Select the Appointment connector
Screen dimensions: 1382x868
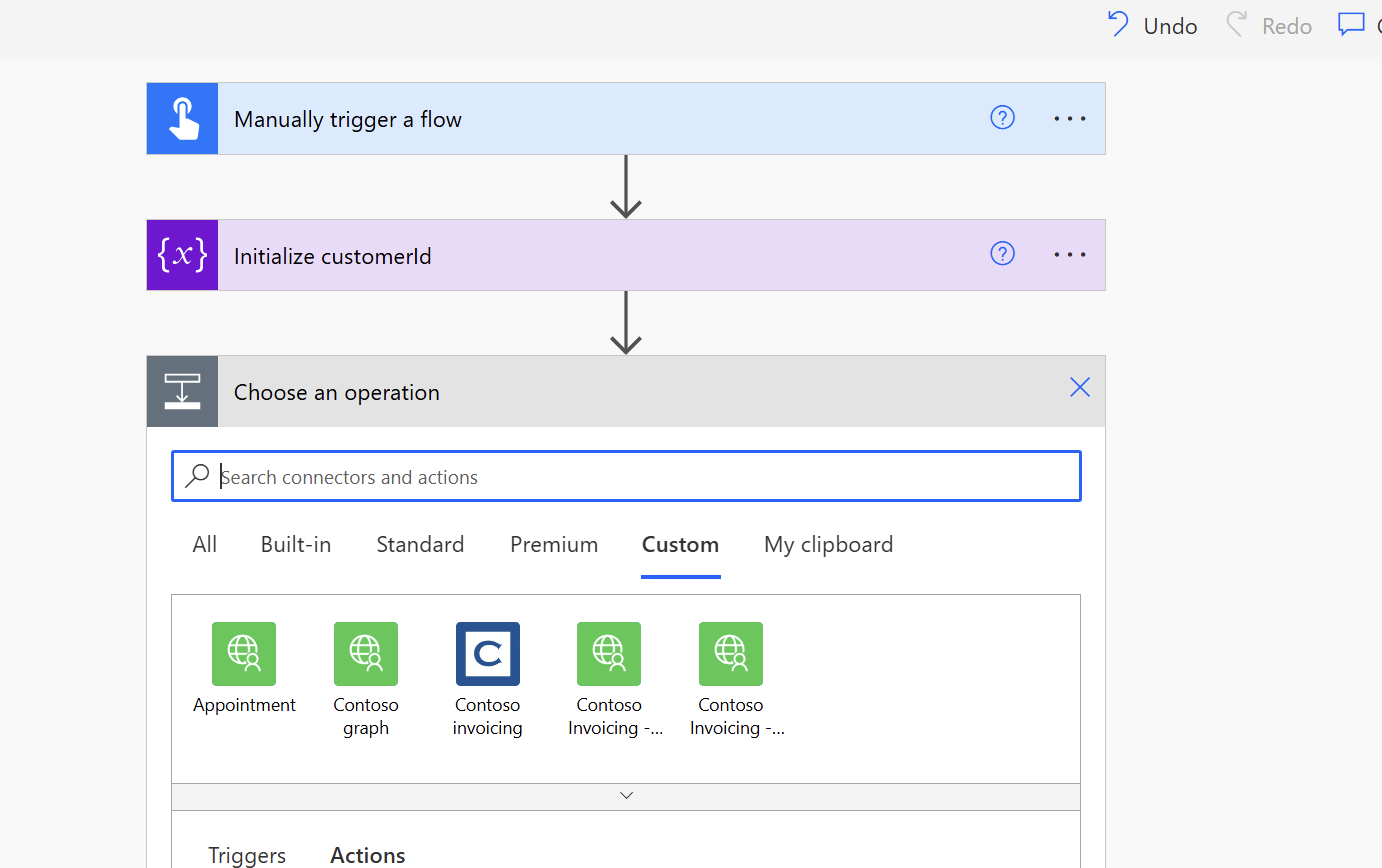tap(244, 669)
